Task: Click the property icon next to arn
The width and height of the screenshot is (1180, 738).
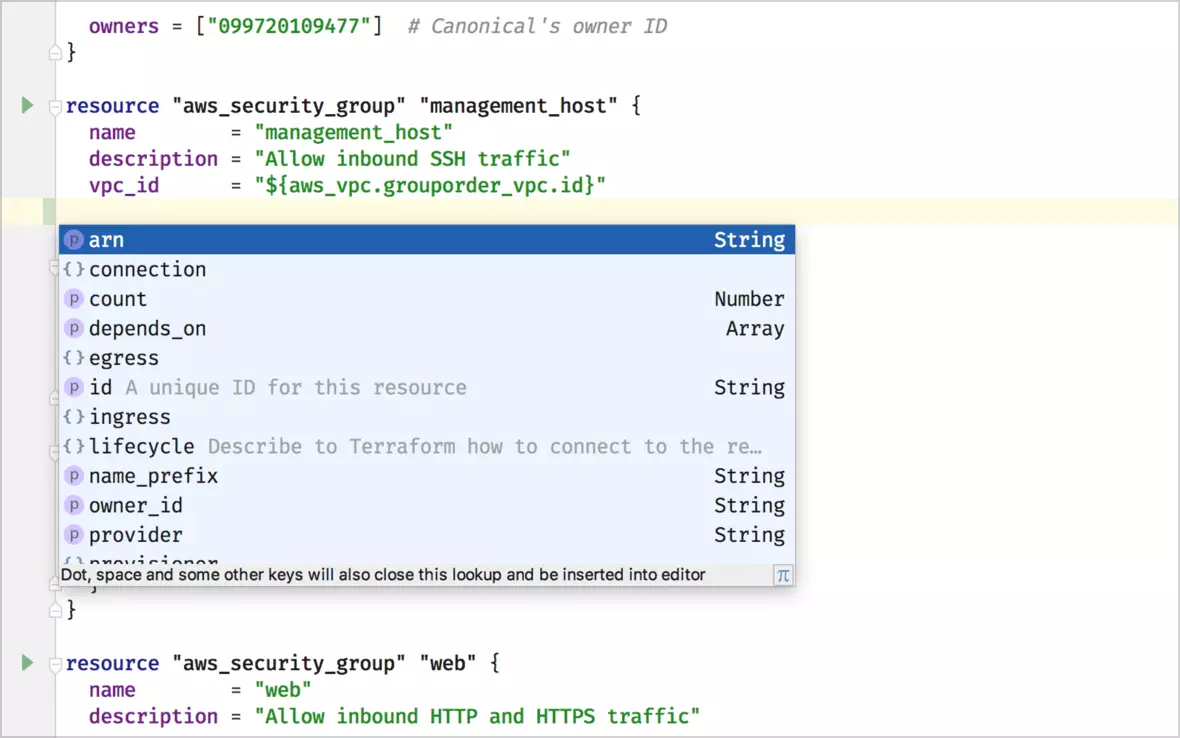Action: tap(73, 240)
